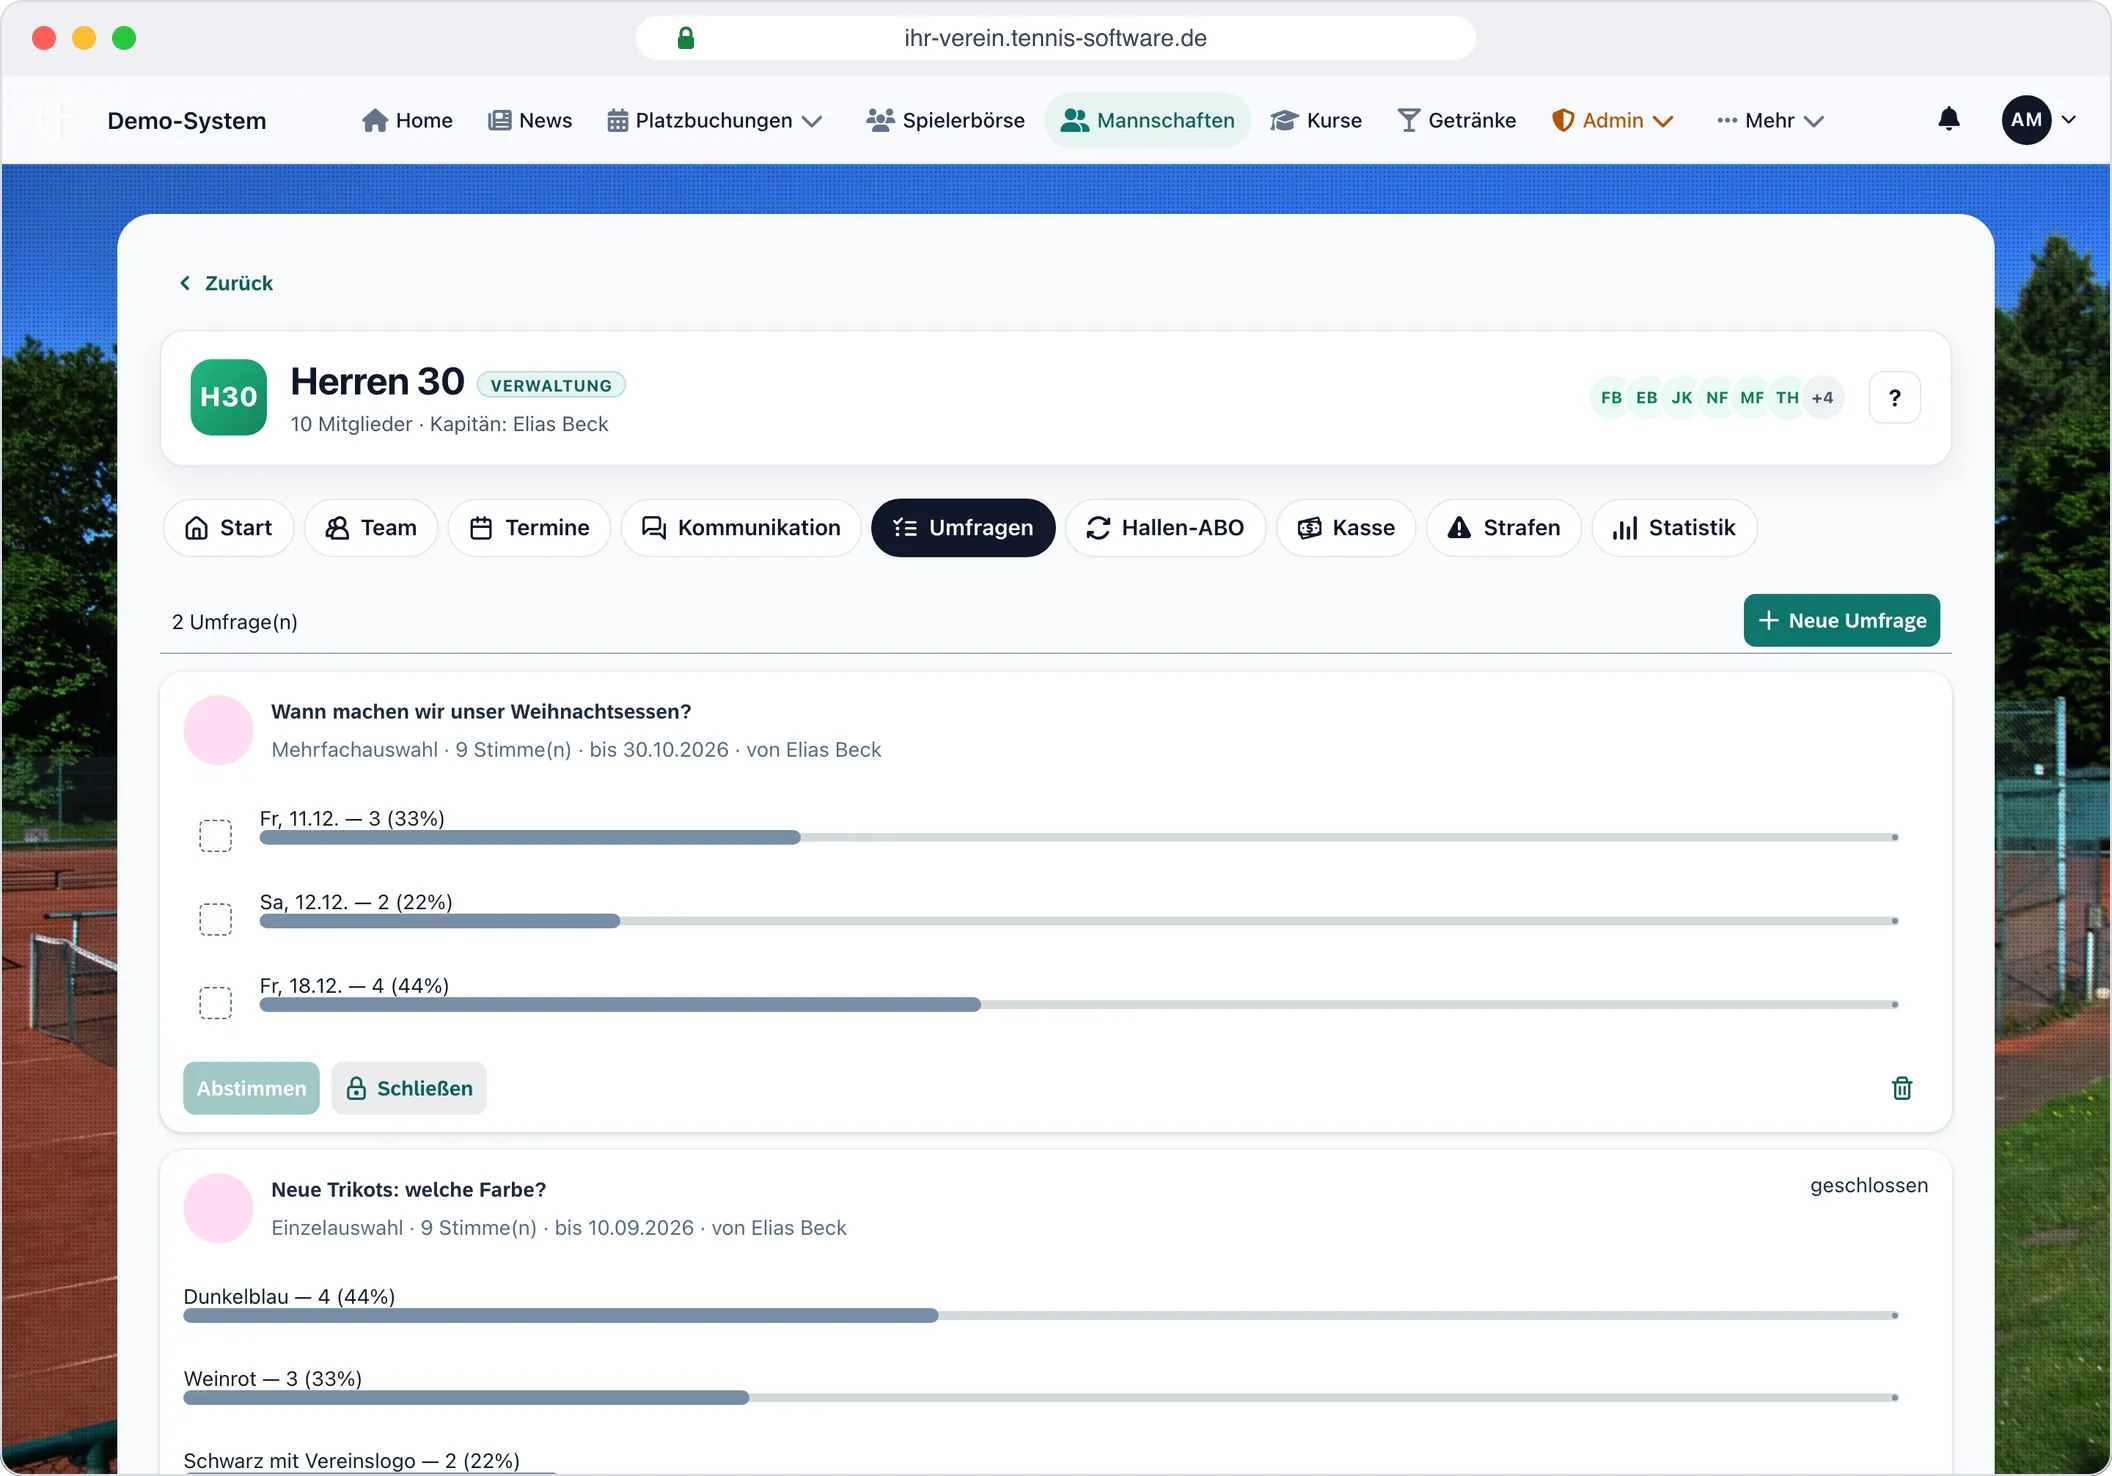Click the FB member avatar
This screenshot has height=1476, width=2112.
[1611, 398]
